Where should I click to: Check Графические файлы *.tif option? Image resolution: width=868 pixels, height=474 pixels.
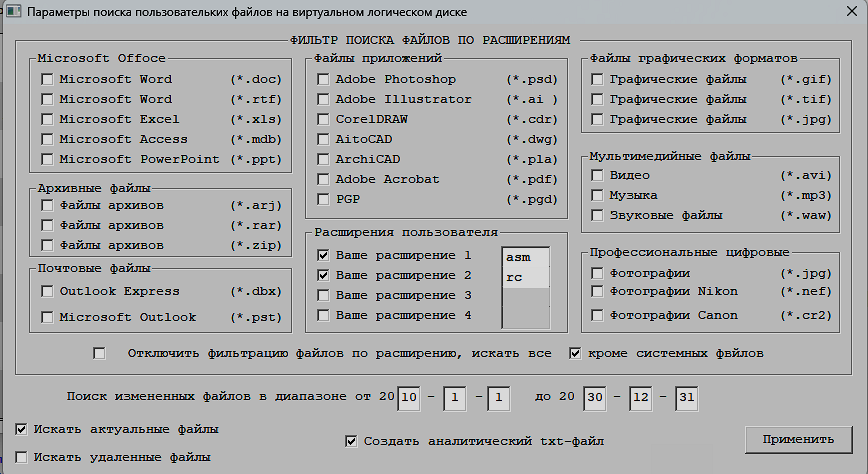597,99
